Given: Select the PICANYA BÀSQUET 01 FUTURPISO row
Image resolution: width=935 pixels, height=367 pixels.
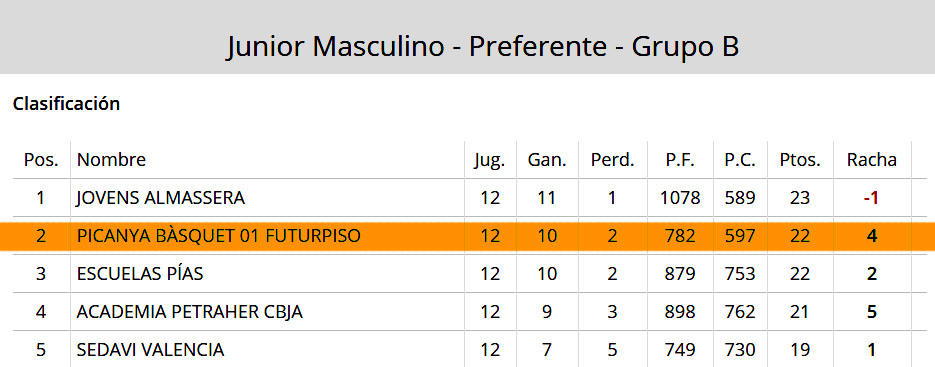Looking at the screenshot, I should click(x=468, y=236).
